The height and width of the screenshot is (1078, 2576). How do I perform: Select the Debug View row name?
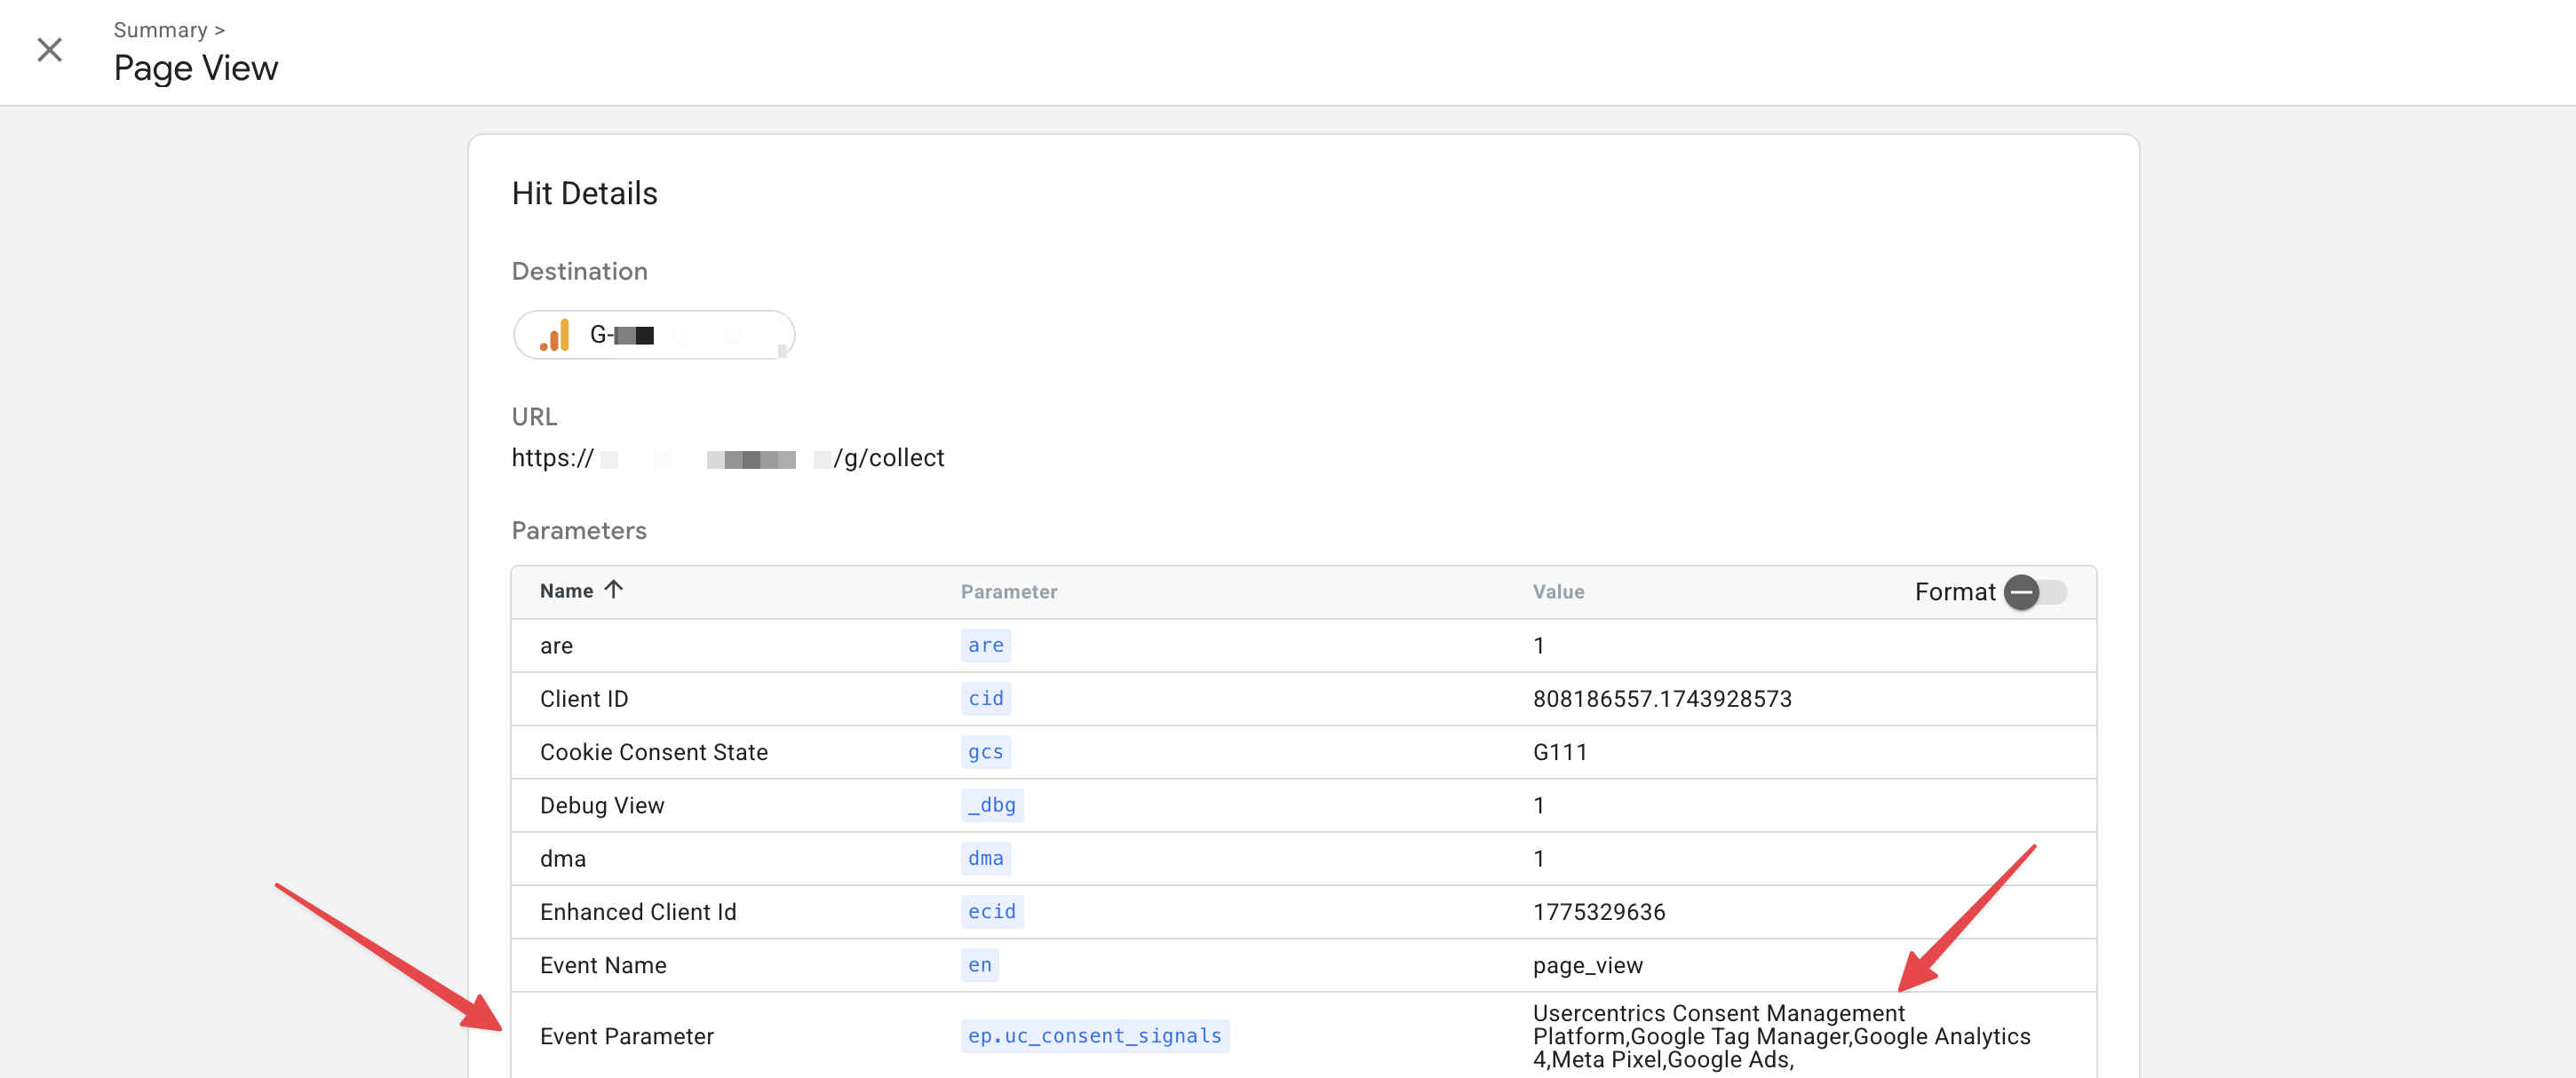pyautogui.click(x=602, y=805)
